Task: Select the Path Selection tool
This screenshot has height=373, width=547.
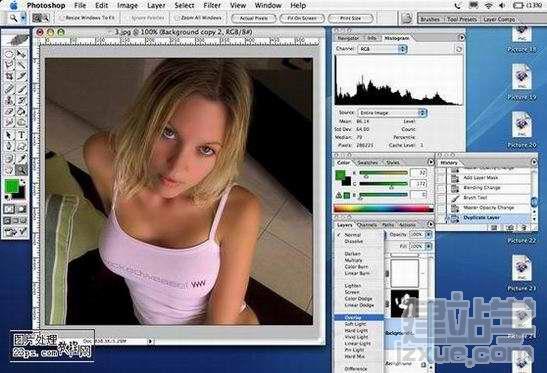Action: click(x=9, y=135)
